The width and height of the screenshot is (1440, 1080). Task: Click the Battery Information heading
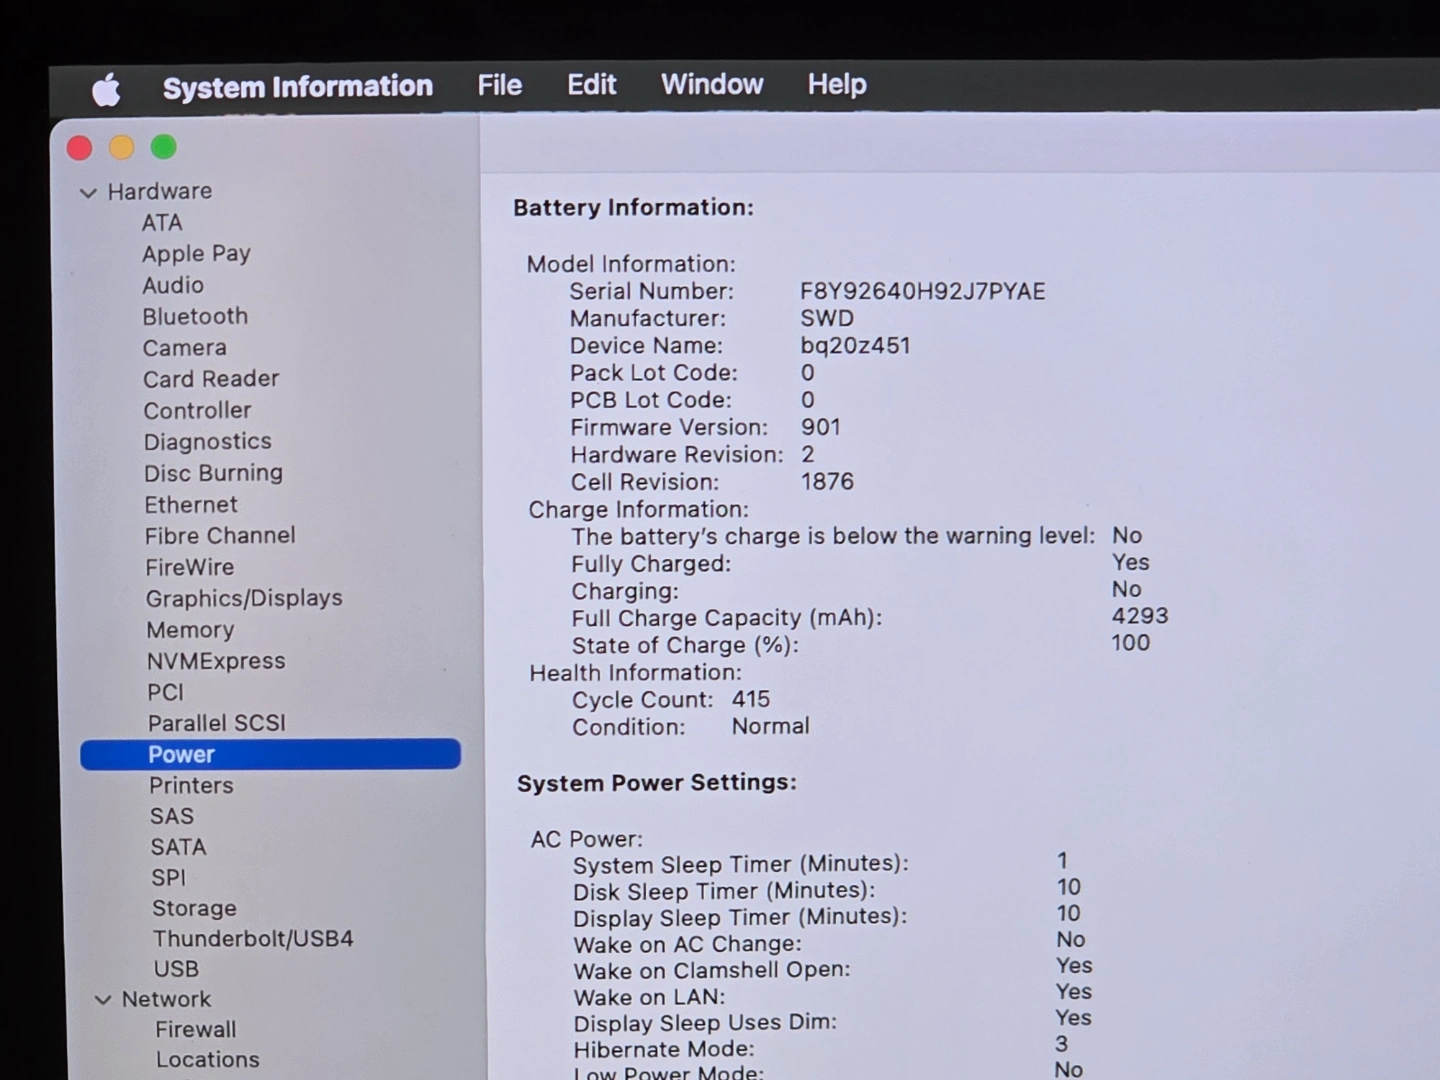[633, 208]
